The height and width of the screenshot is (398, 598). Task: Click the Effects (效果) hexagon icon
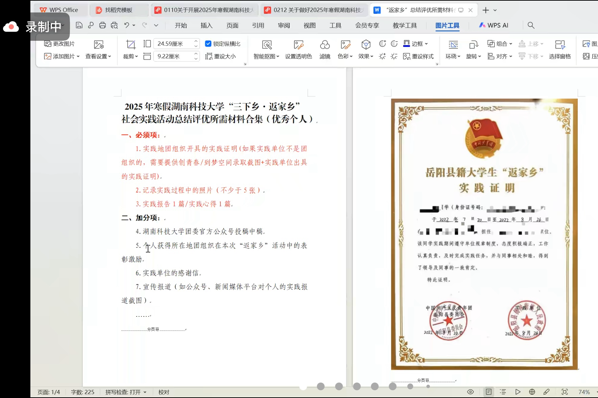pos(366,45)
